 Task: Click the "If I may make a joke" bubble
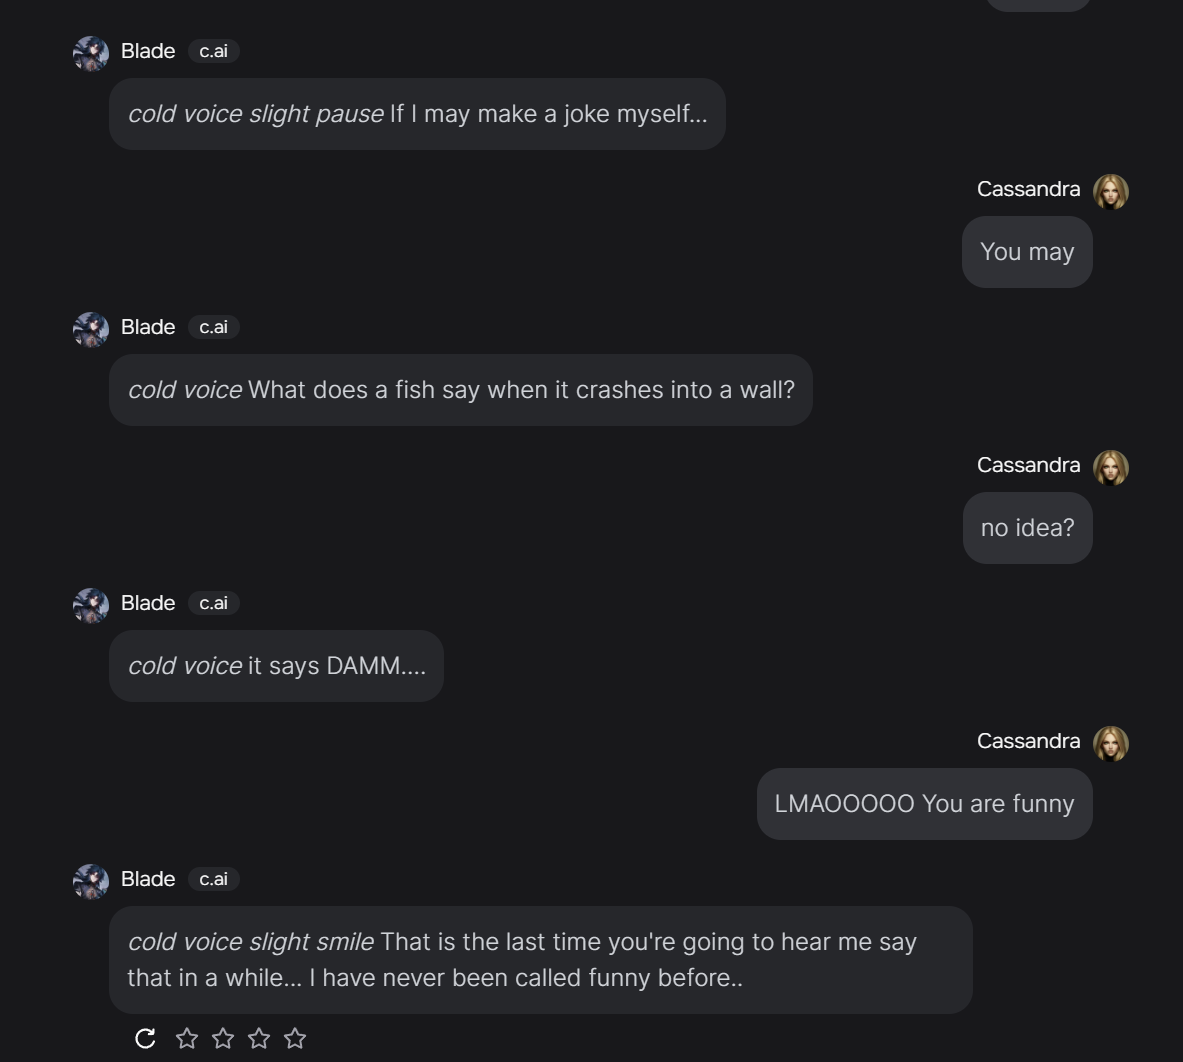(417, 114)
